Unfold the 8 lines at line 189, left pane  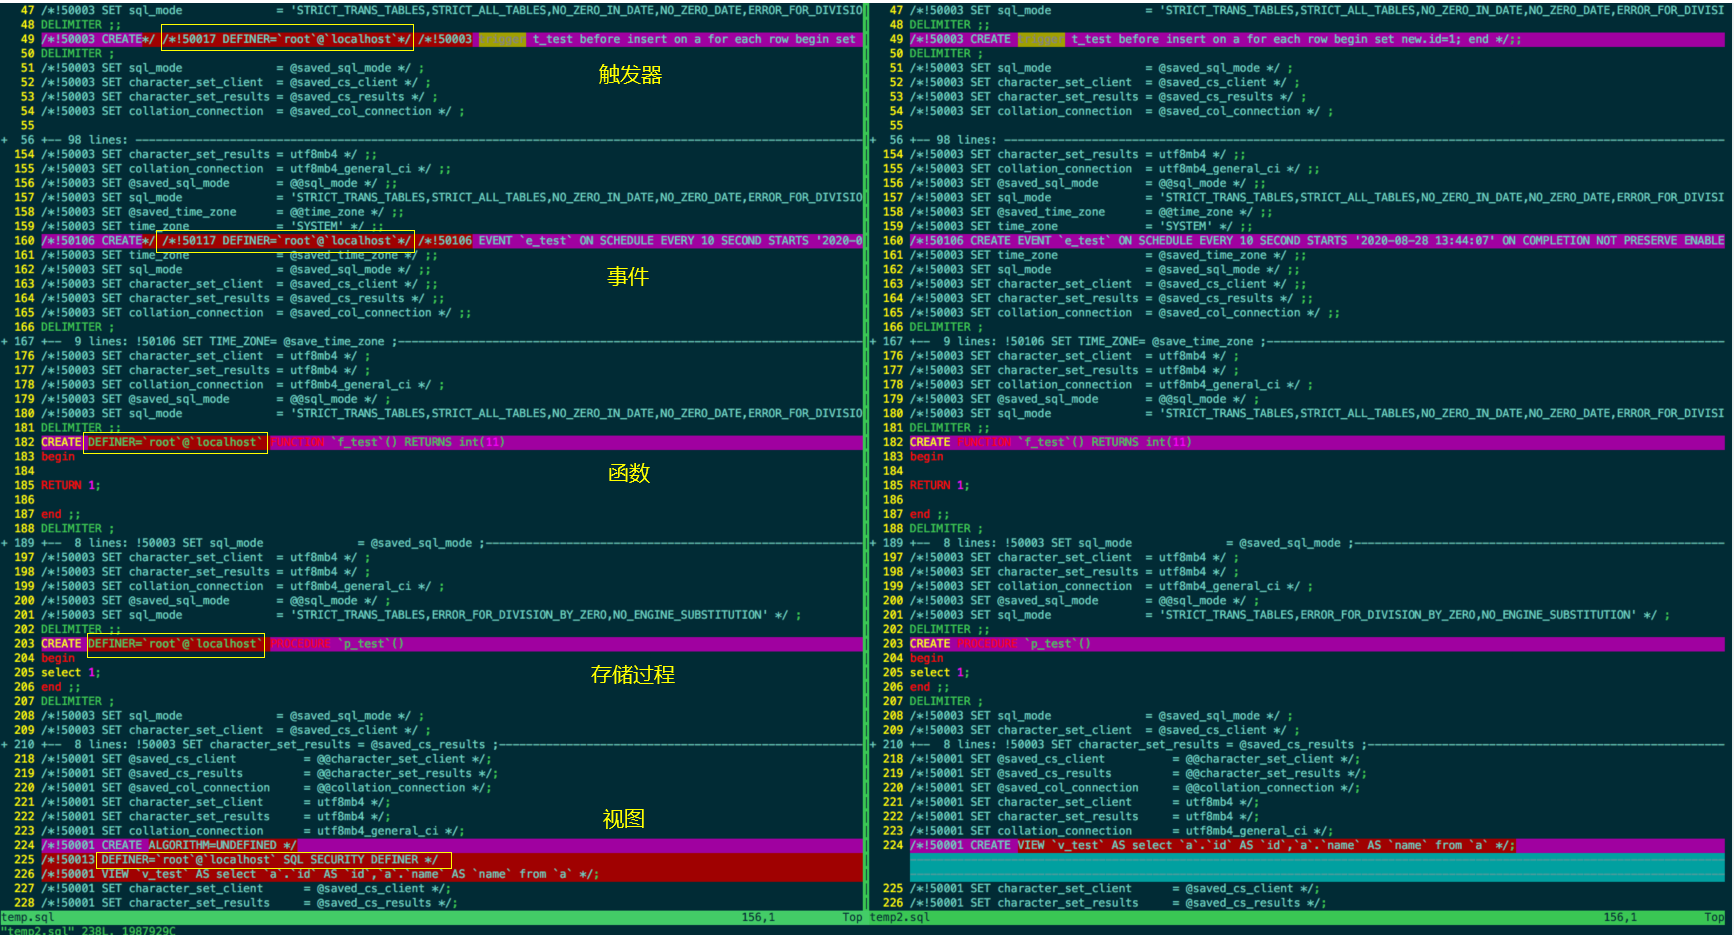point(432,543)
